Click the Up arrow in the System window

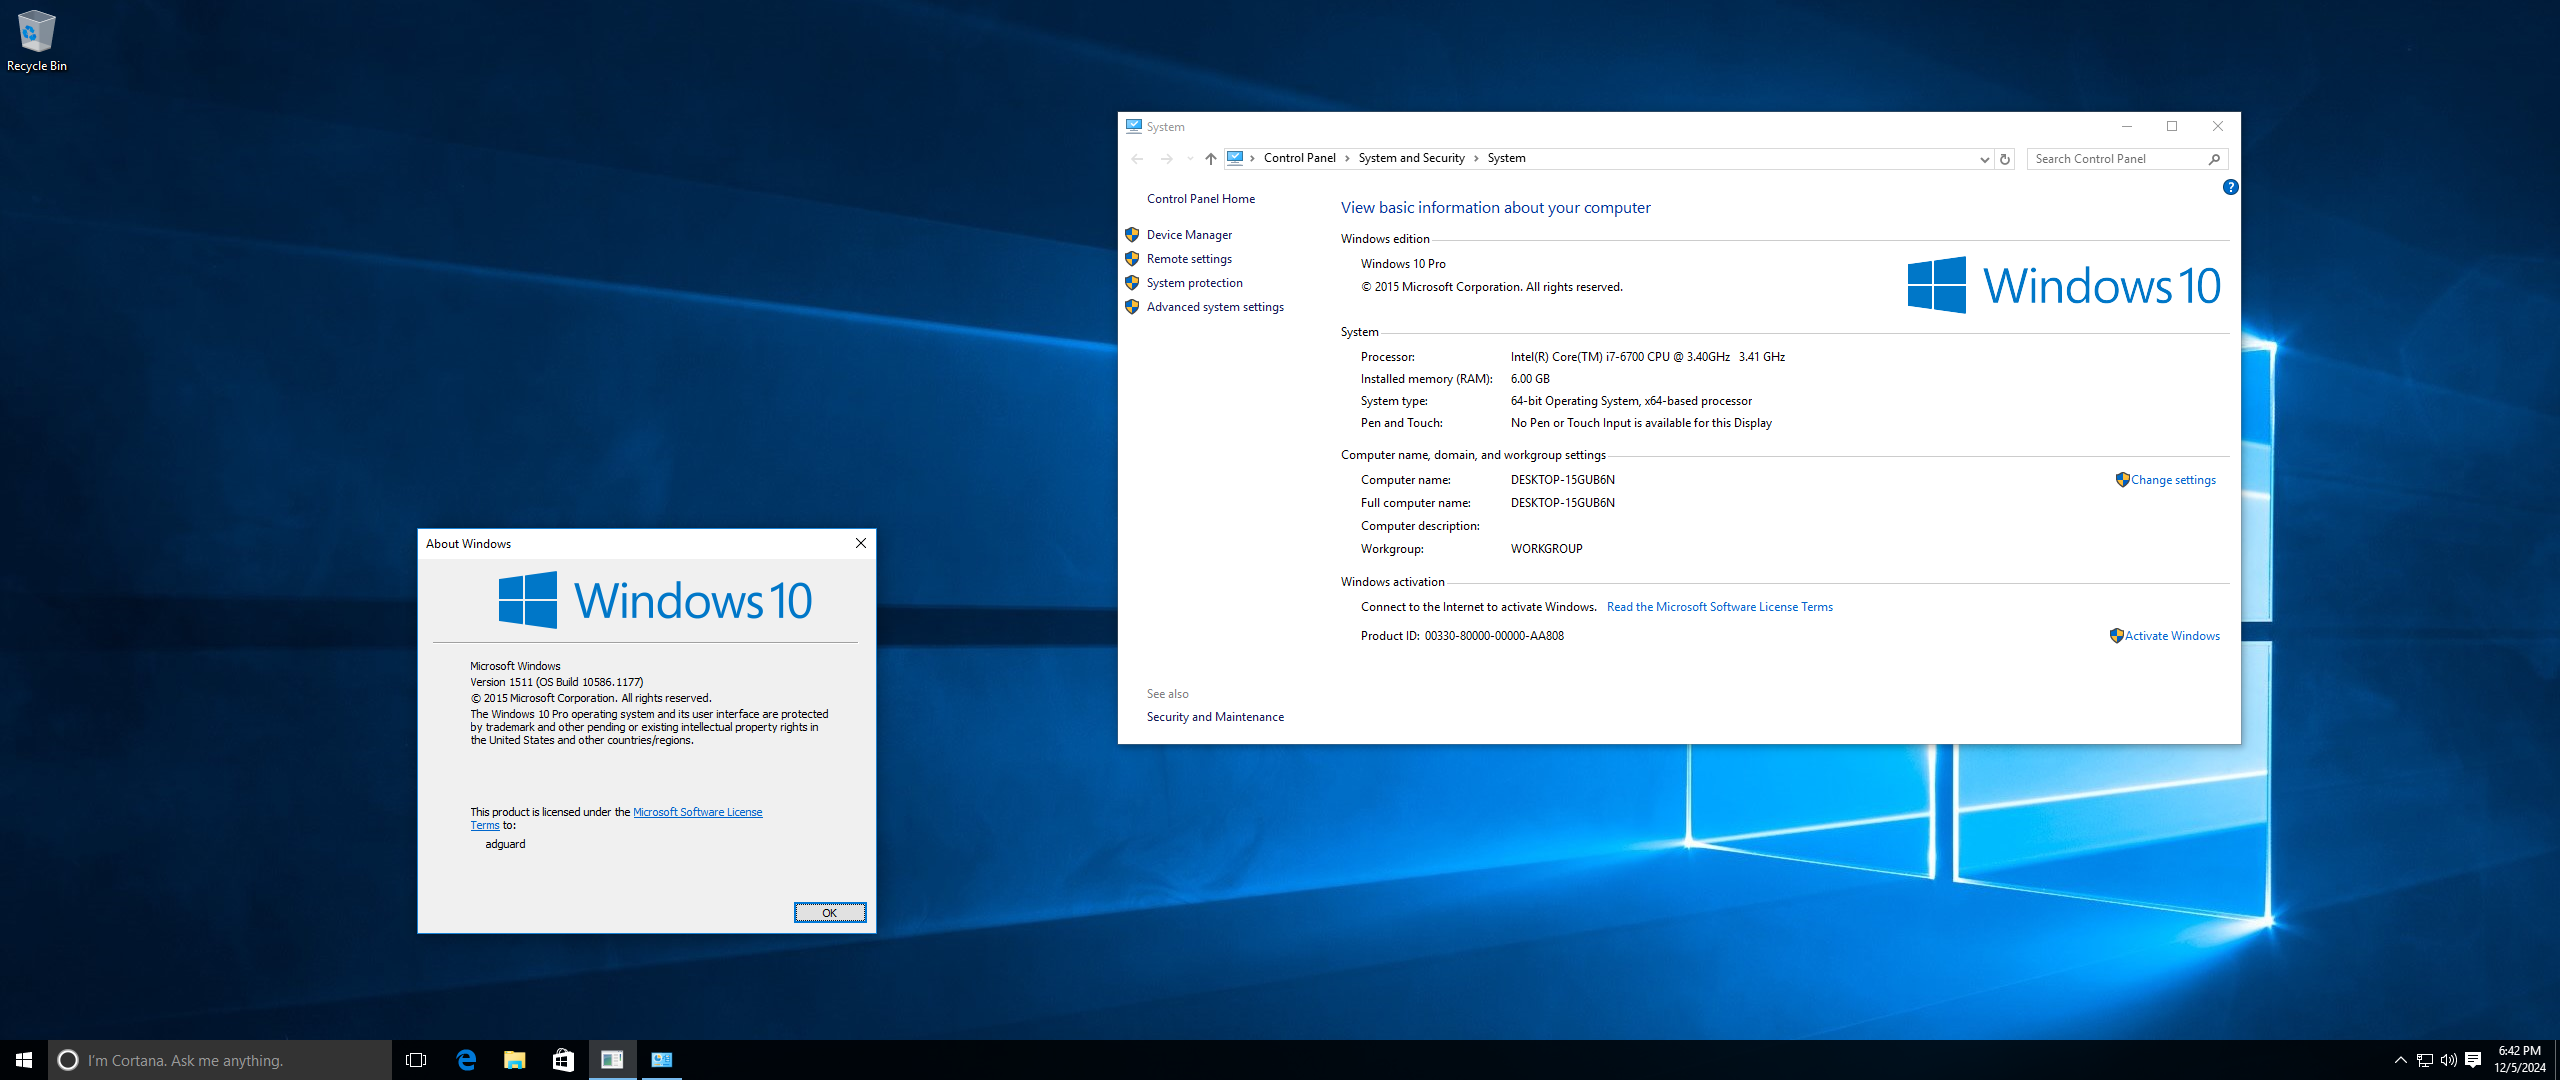[x=1210, y=158]
